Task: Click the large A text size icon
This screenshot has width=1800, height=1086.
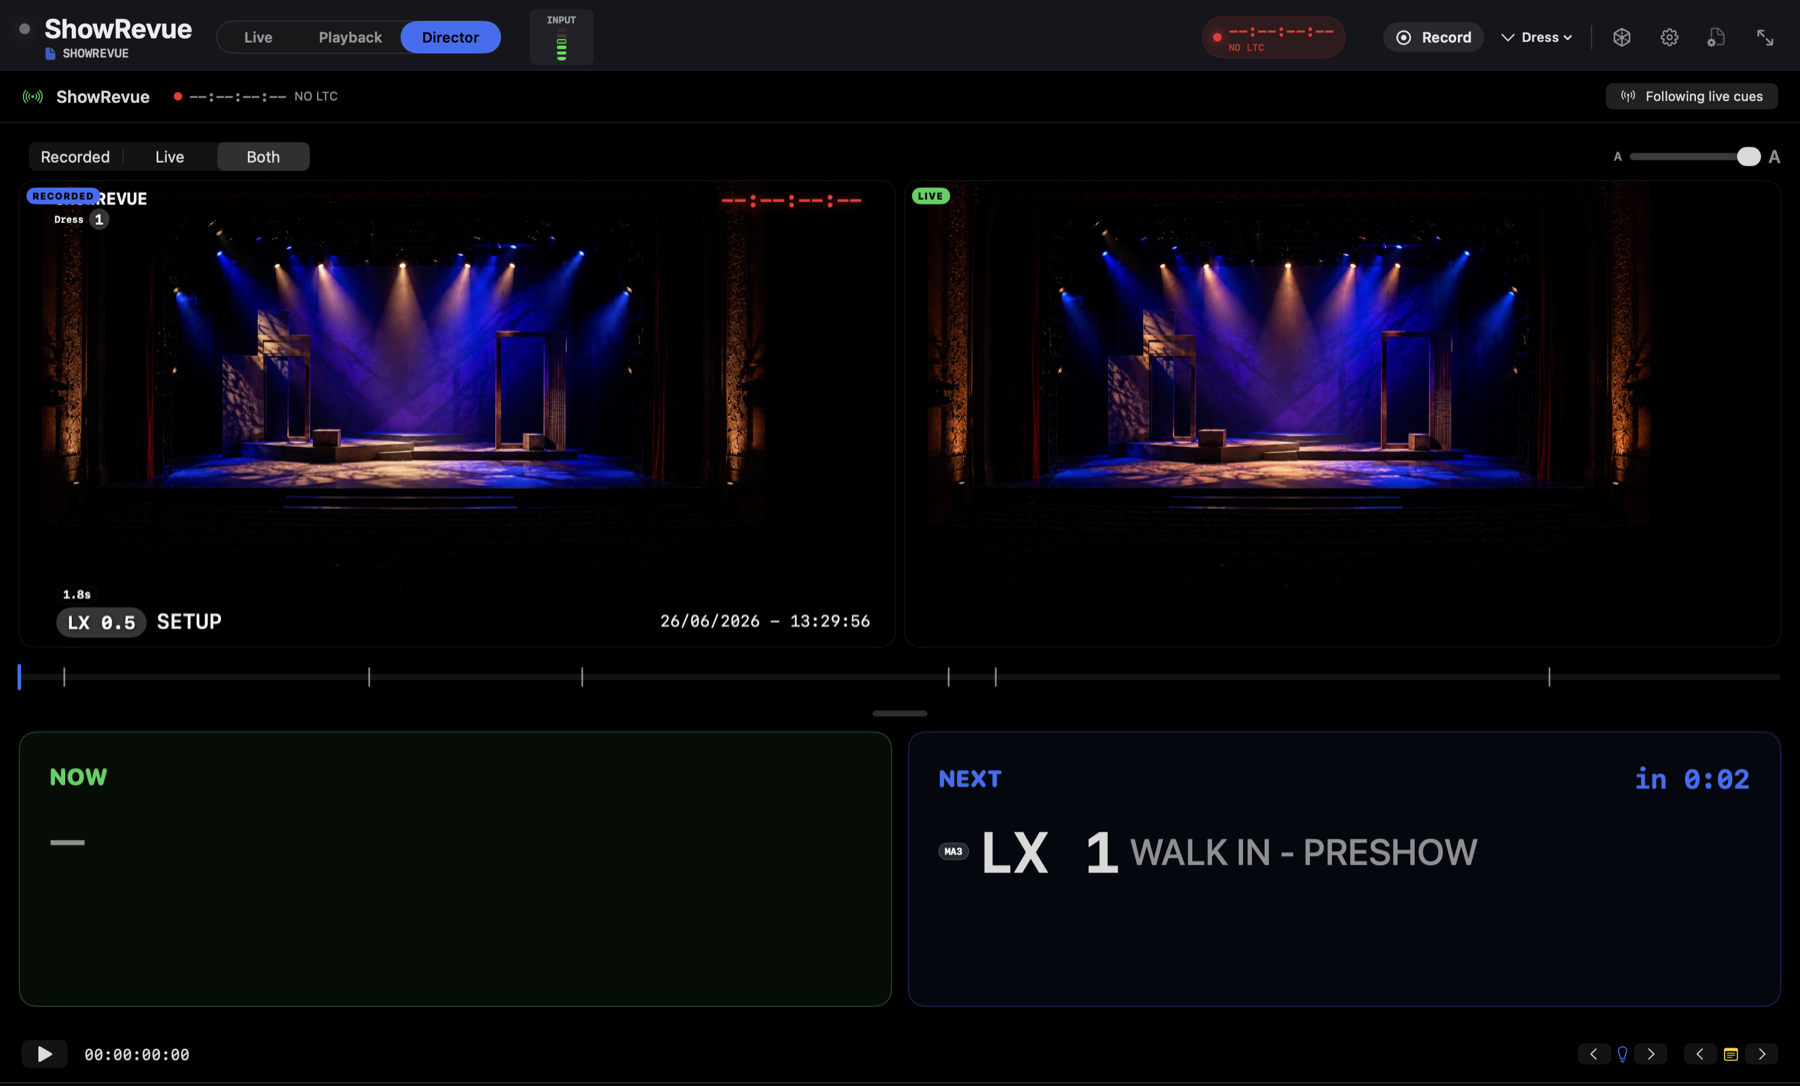Action: click(1774, 157)
